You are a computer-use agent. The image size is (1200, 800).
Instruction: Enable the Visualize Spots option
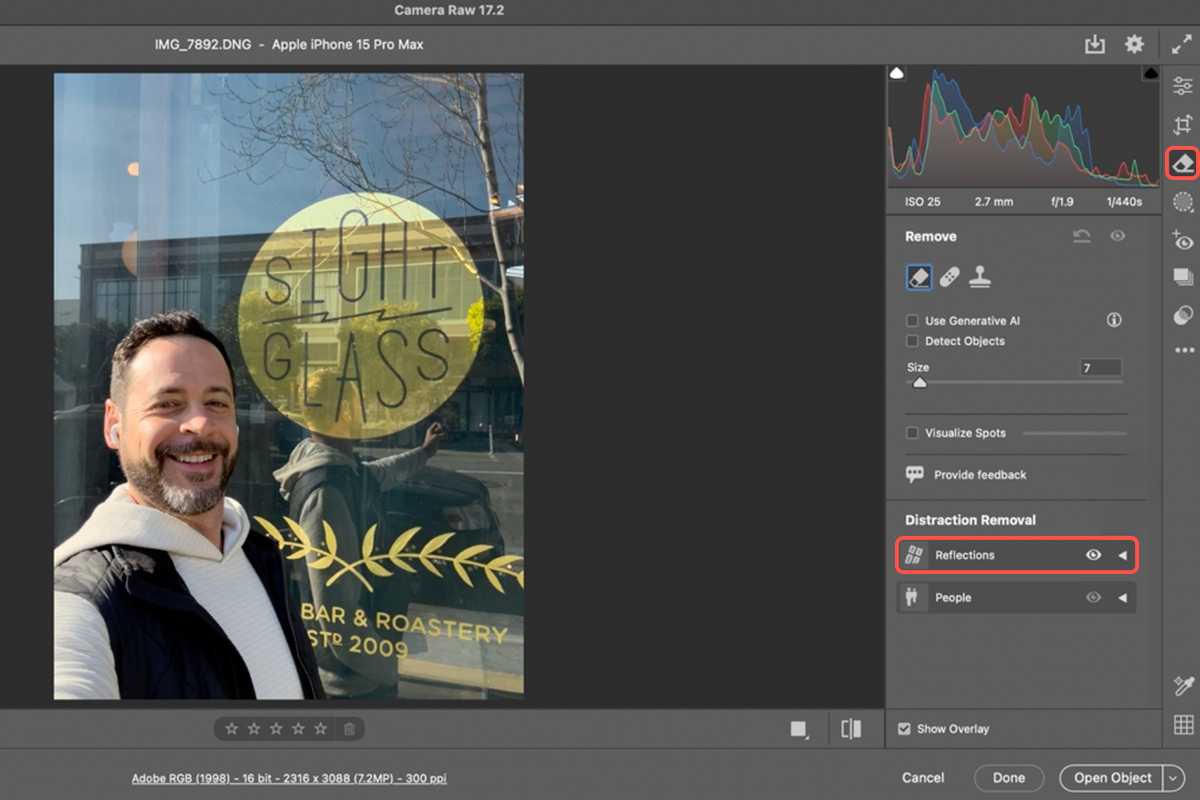click(x=911, y=432)
